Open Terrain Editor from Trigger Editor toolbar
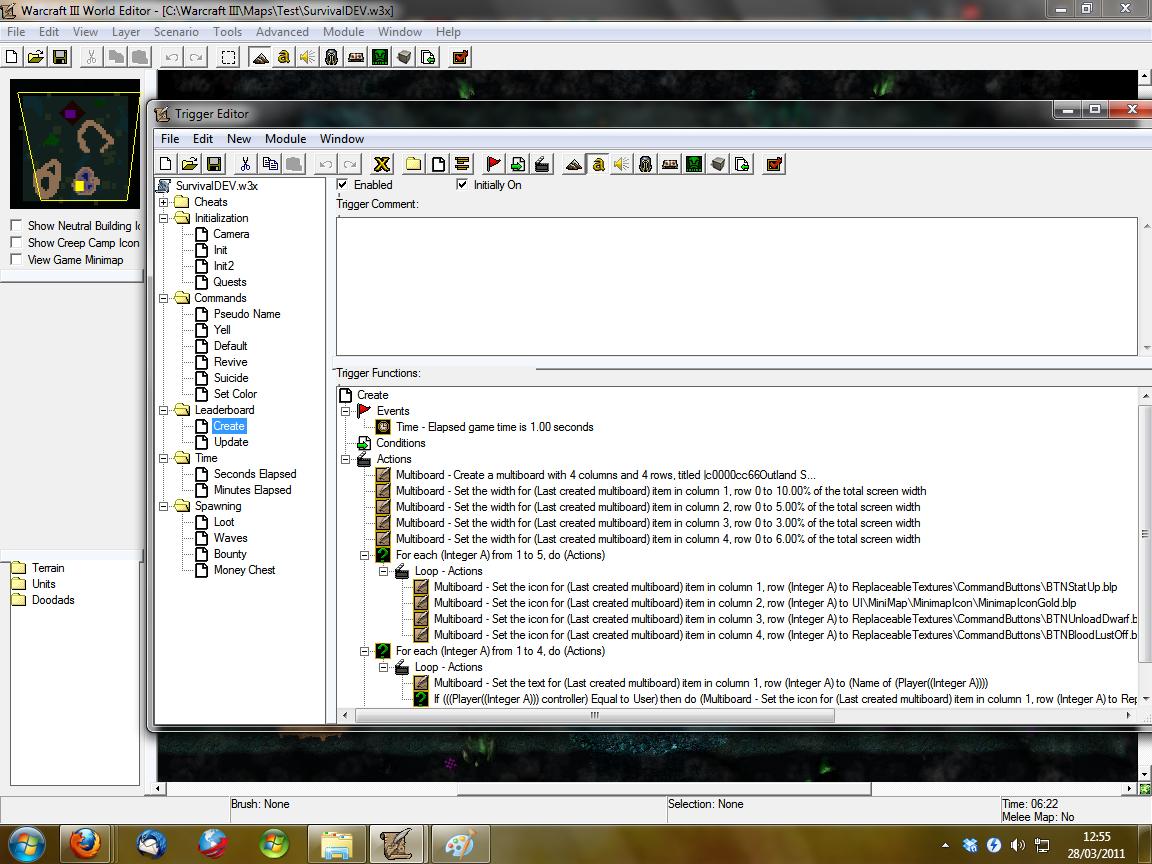 [574, 164]
